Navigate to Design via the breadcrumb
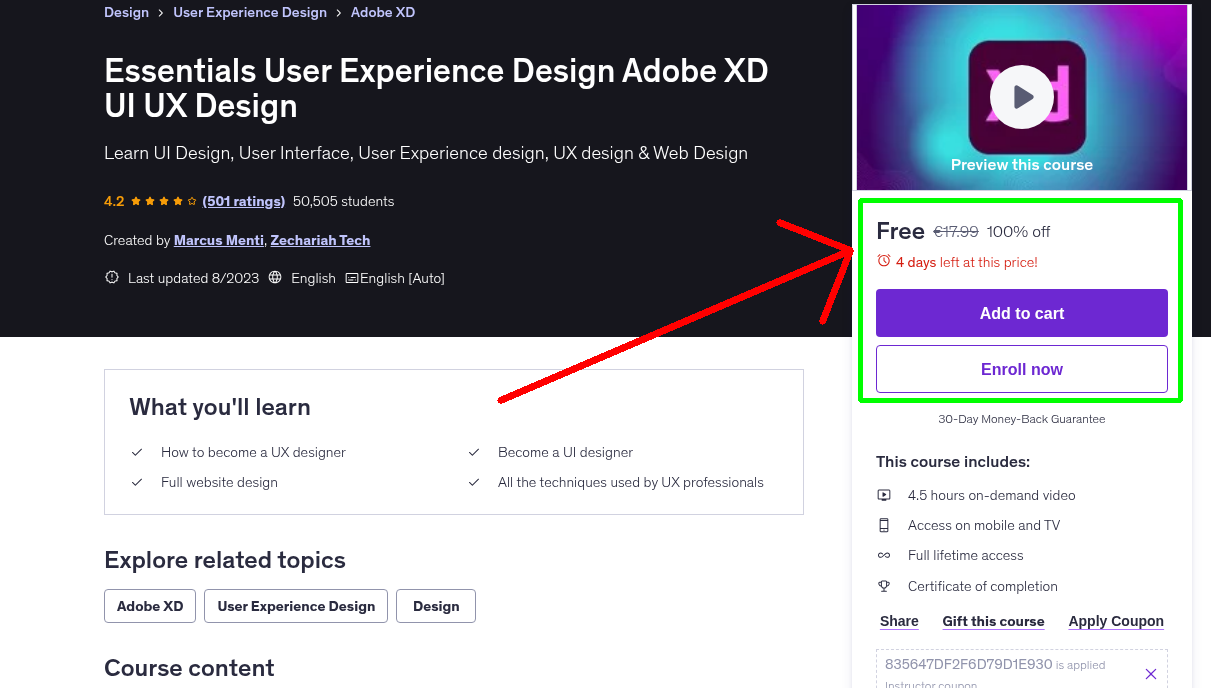Viewport: 1211px width, 688px height. pos(126,12)
